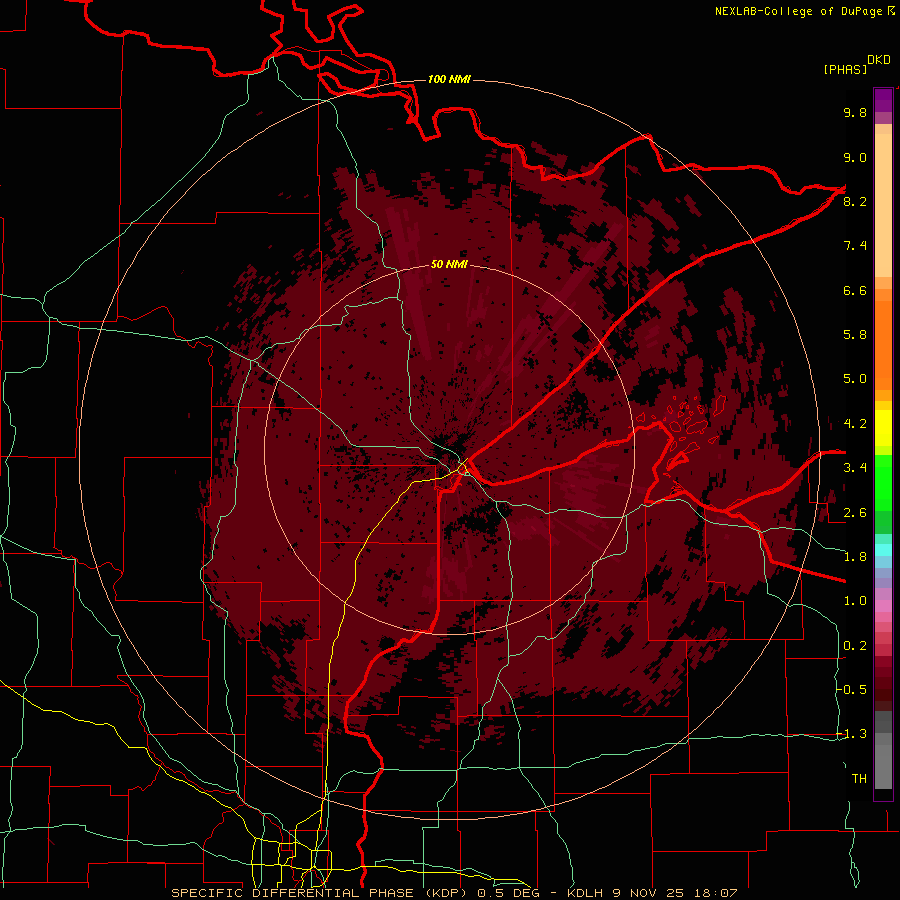Click the 9.8 value on color scale
The height and width of the screenshot is (900, 900).
(x=855, y=112)
